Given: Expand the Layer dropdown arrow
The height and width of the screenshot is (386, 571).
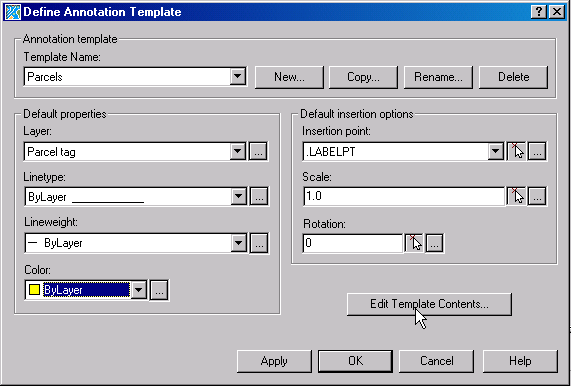Looking at the screenshot, I should (238, 151).
